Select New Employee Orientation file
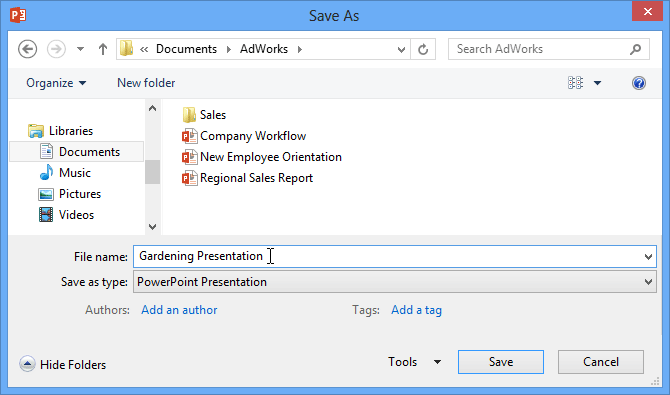The height and width of the screenshot is (395, 670). point(262,157)
